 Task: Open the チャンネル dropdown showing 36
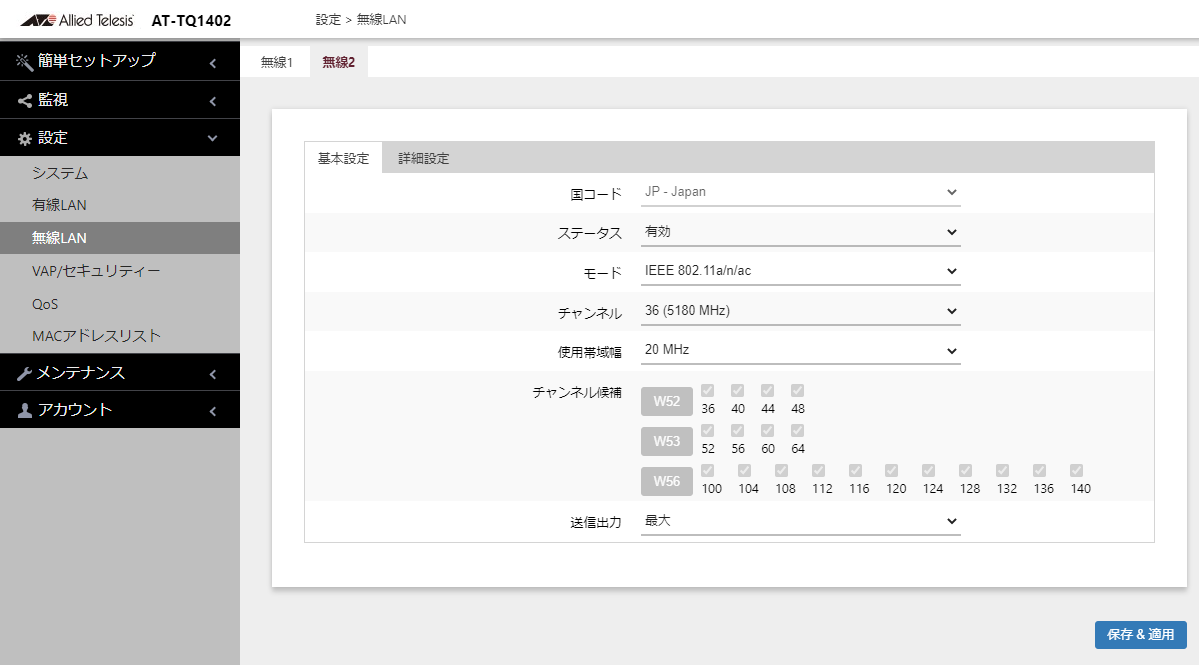(801, 311)
